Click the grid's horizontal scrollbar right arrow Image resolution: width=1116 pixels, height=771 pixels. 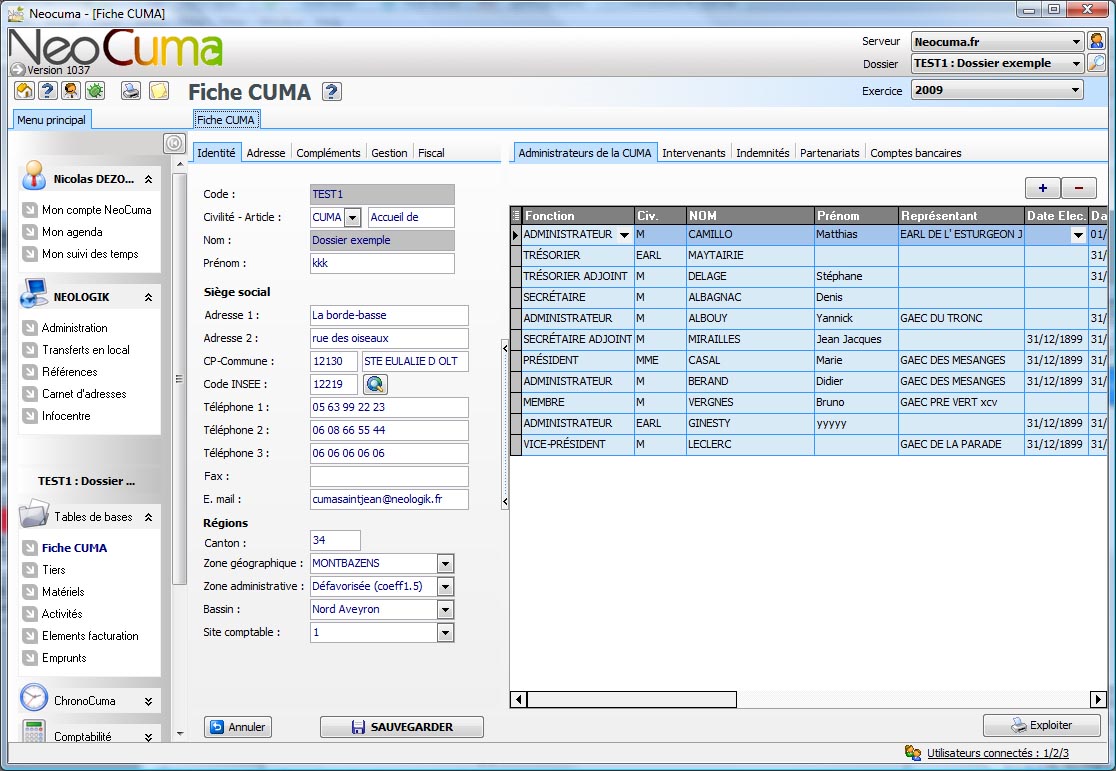[1097, 700]
